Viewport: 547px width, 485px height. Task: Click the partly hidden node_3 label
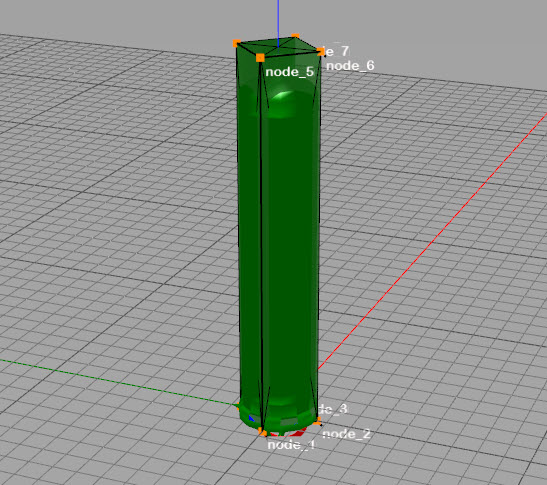333,409
